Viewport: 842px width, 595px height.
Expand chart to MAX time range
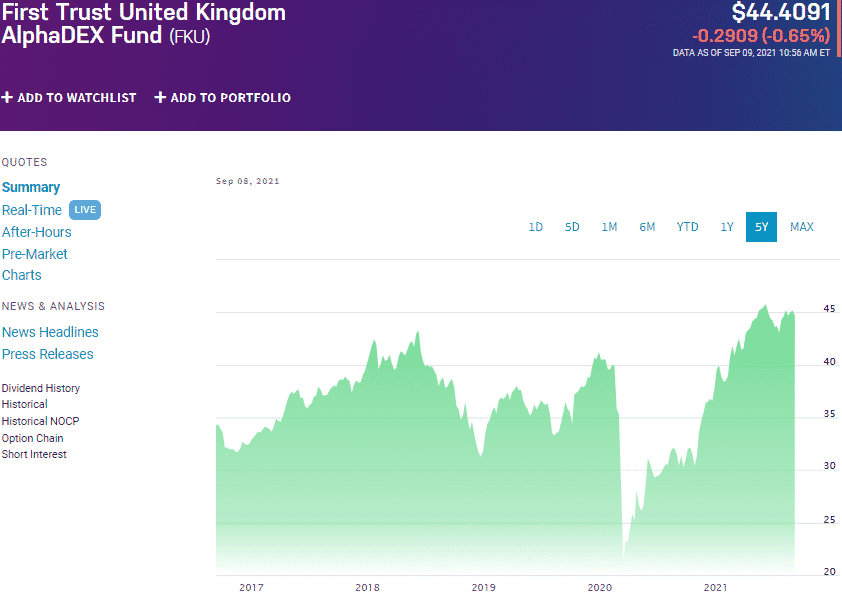point(801,227)
